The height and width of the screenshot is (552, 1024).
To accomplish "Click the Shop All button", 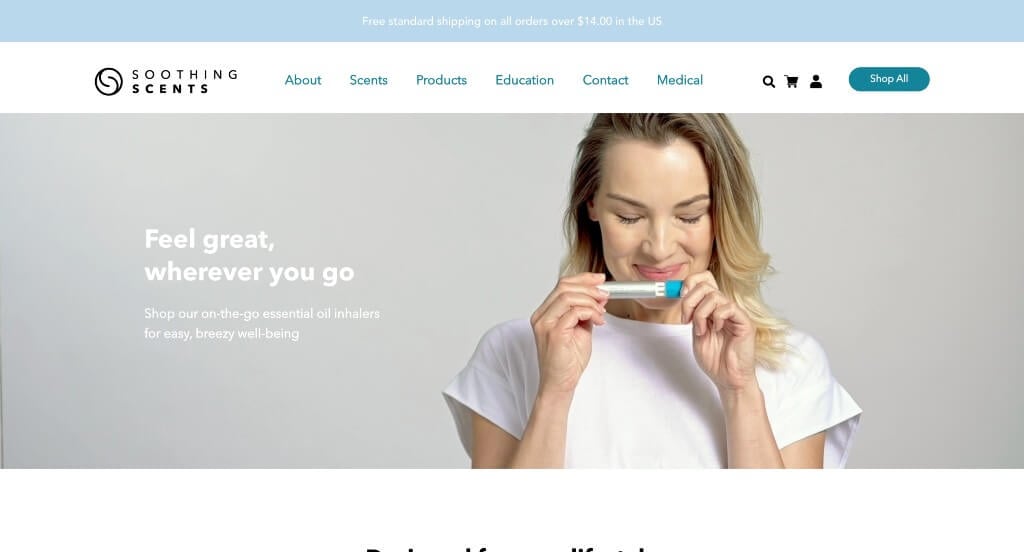I will (x=889, y=79).
